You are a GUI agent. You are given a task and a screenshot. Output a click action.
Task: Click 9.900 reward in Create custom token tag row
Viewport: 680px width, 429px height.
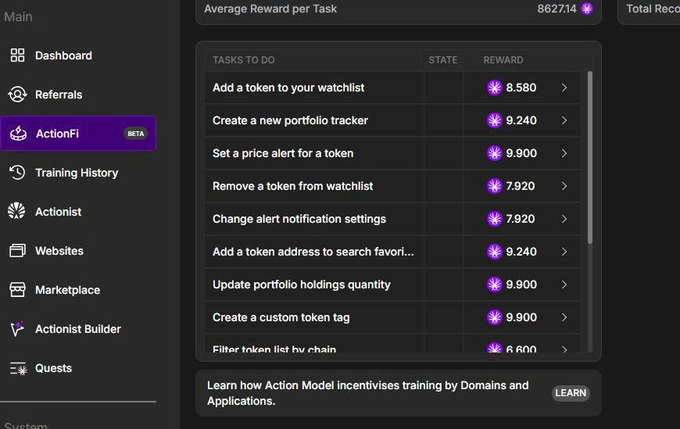point(521,317)
